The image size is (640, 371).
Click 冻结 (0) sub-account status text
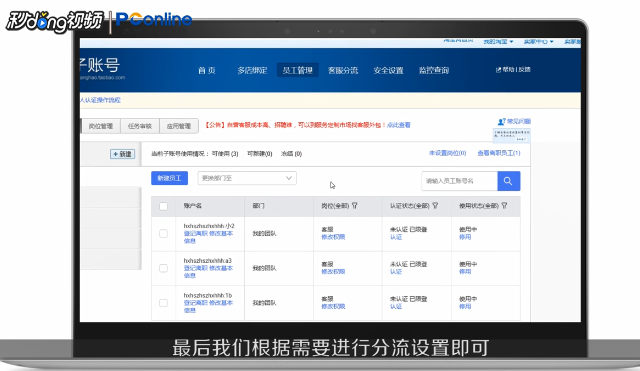pos(291,154)
